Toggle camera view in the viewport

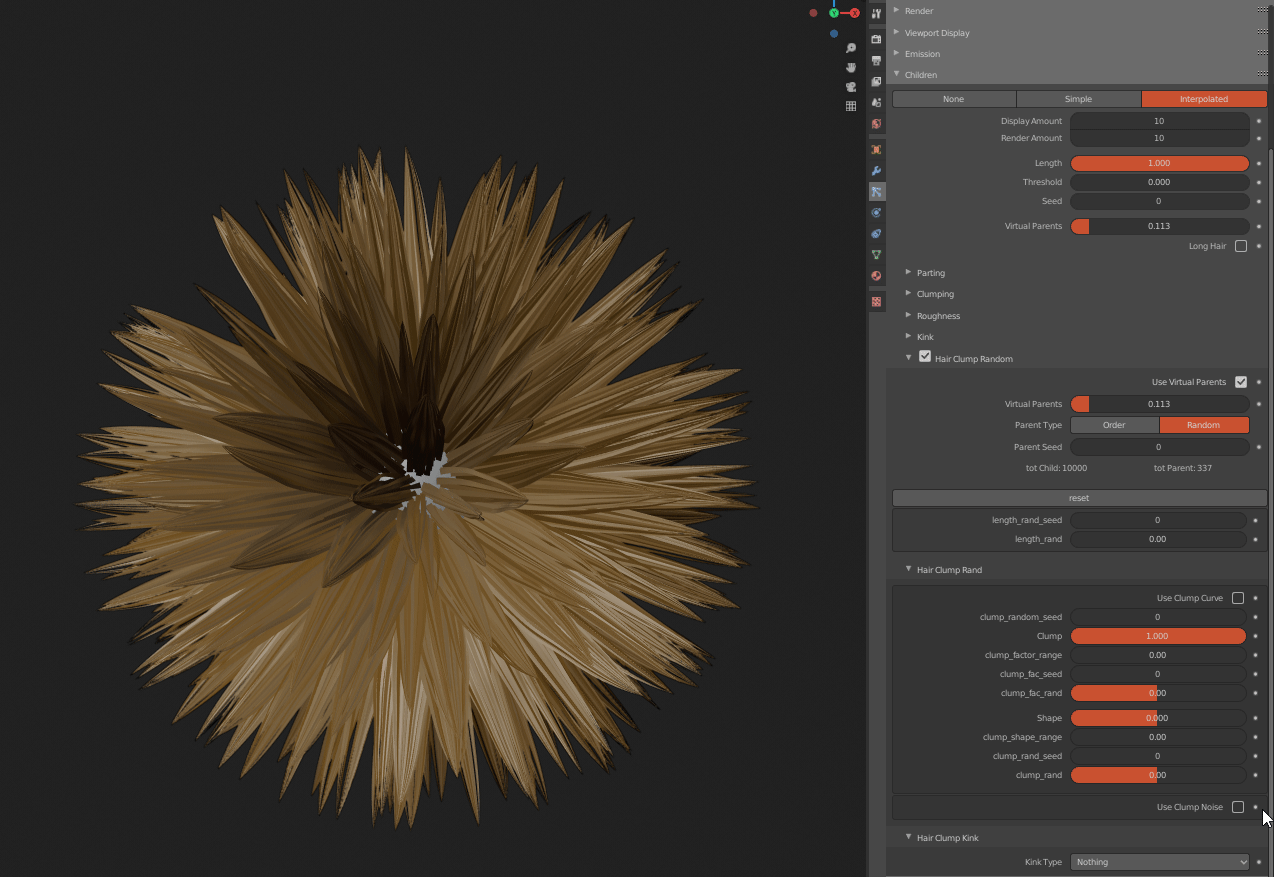click(x=851, y=87)
